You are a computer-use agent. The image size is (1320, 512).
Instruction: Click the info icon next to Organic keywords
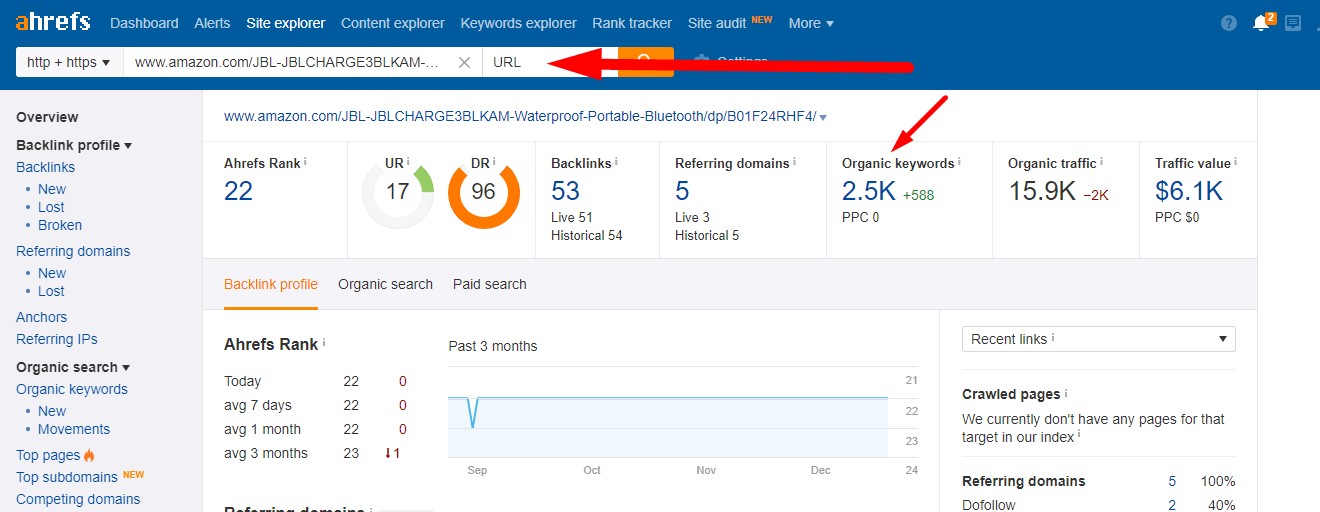[959, 162]
